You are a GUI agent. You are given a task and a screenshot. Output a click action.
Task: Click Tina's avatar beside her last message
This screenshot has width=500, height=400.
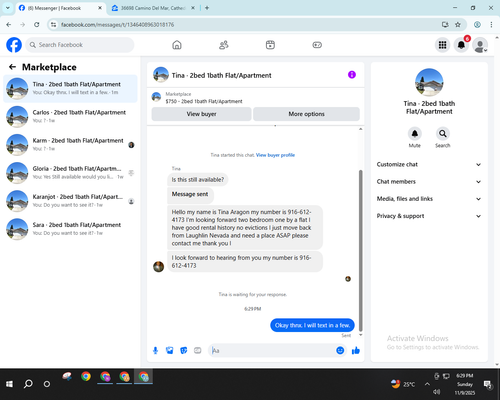pyautogui.click(x=158, y=267)
